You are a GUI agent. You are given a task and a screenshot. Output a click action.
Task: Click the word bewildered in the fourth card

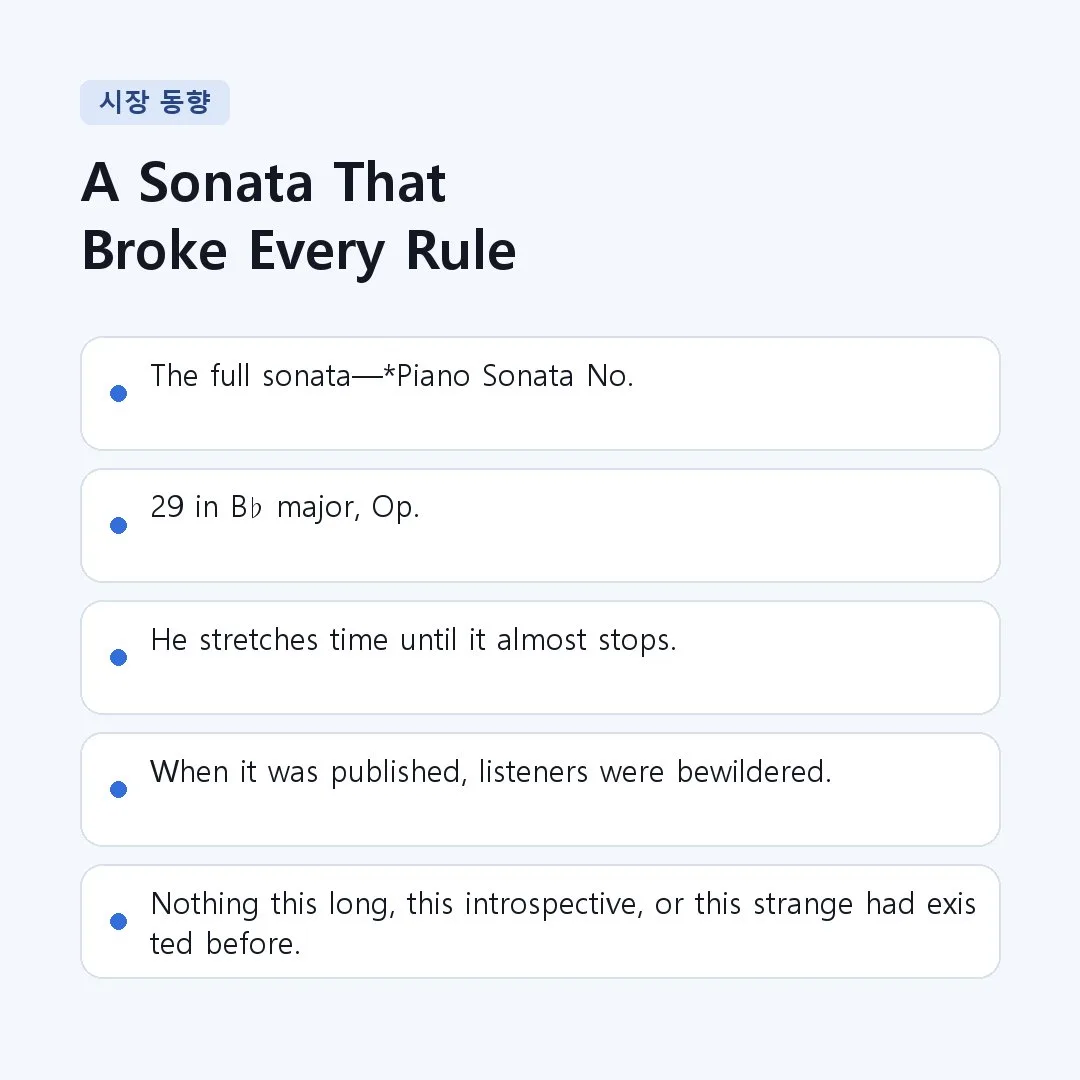click(x=754, y=771)
